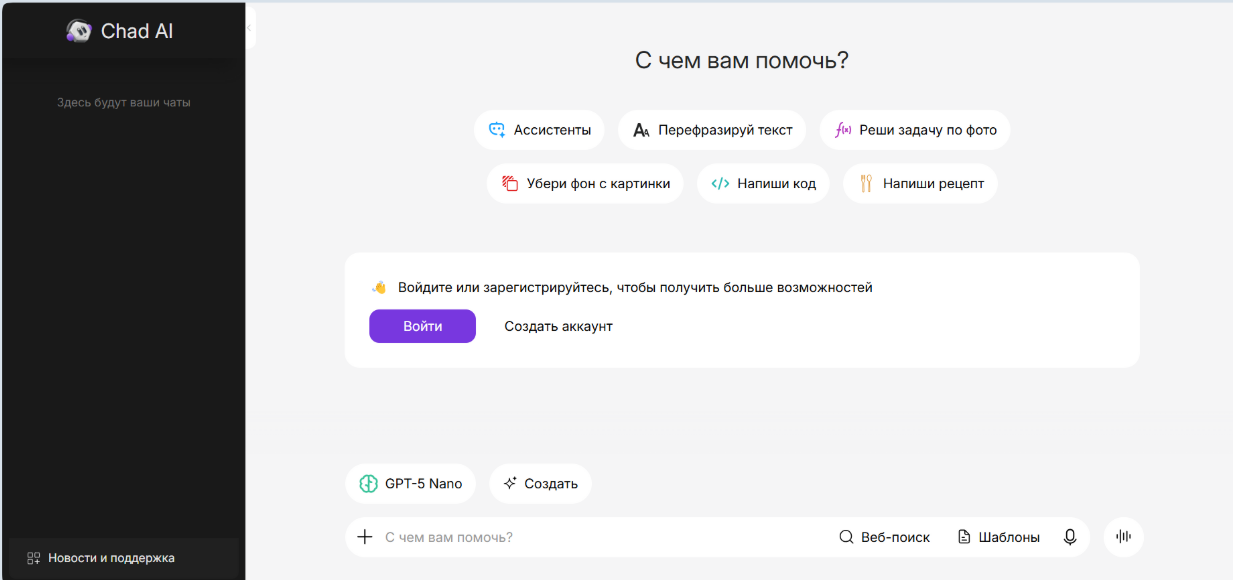Focus the С чем вам помочь input field

click(x=600, y=537)
